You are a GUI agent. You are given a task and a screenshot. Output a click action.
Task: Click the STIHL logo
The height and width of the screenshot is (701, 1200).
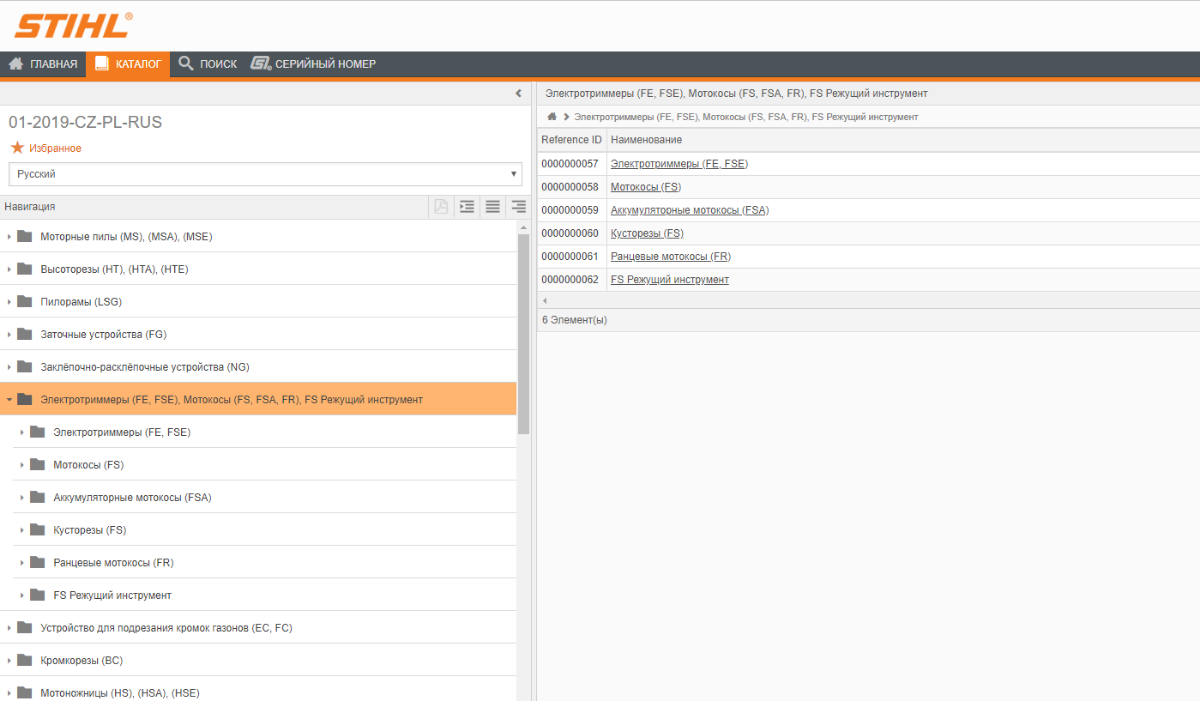pos(72,25)
